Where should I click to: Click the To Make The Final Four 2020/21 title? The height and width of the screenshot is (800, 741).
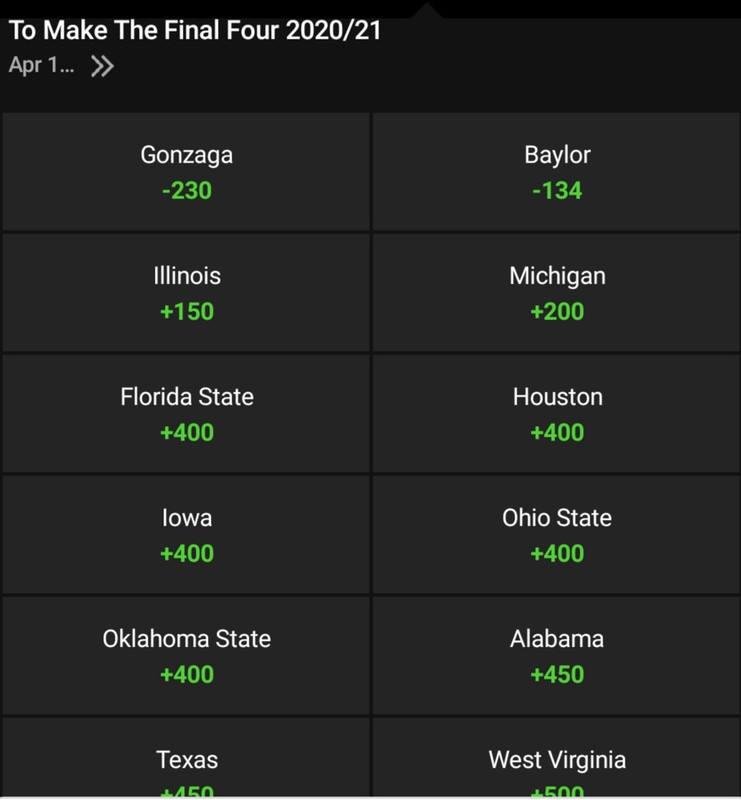click(195, 29)
